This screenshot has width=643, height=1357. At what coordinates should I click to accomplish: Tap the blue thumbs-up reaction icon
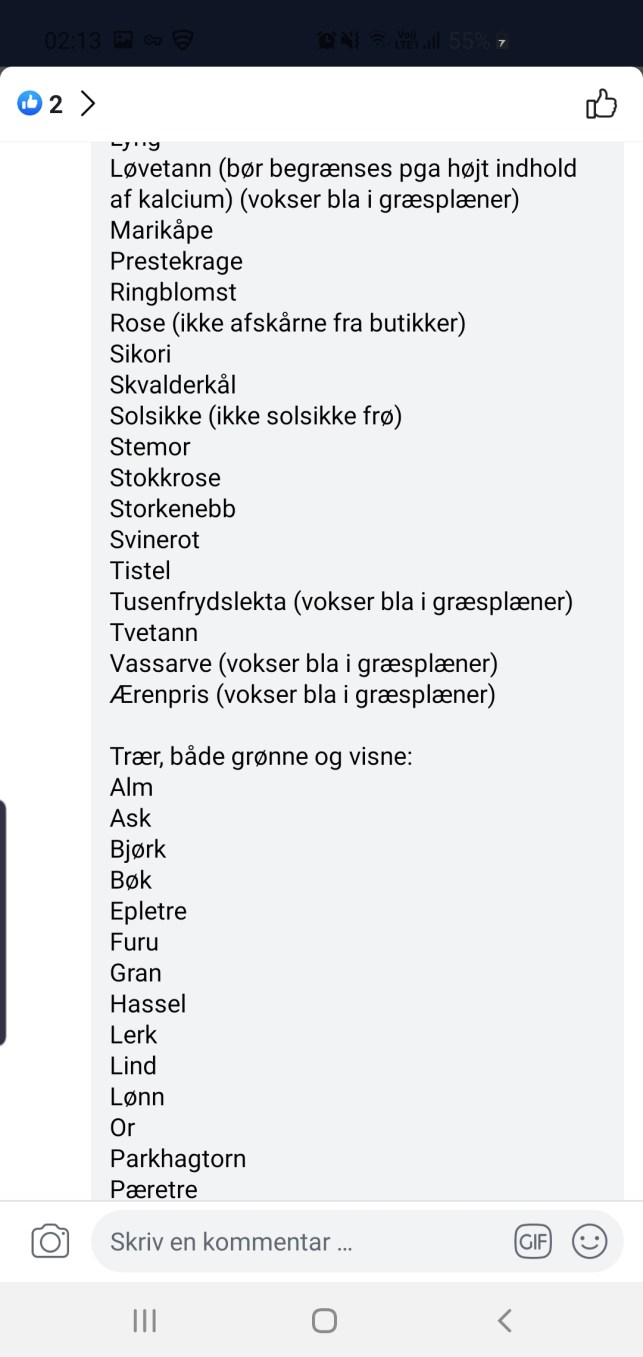(28, 103)
